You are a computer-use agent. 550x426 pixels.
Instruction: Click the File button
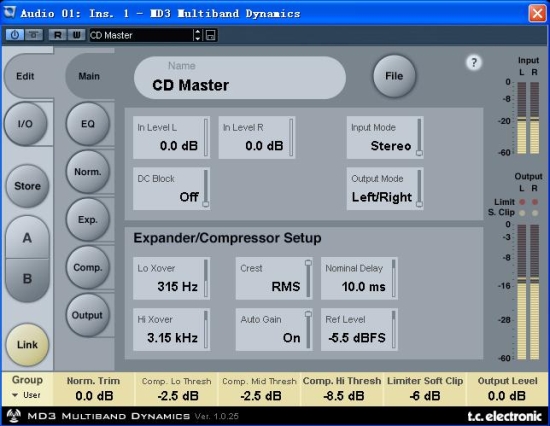click(x=394, y=76)
